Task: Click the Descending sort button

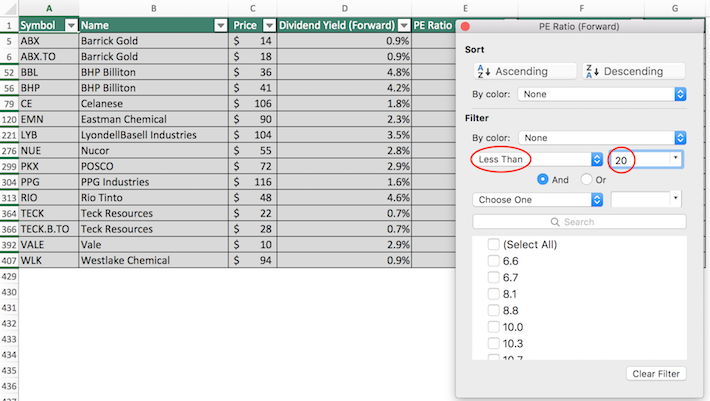Action: 633,71
